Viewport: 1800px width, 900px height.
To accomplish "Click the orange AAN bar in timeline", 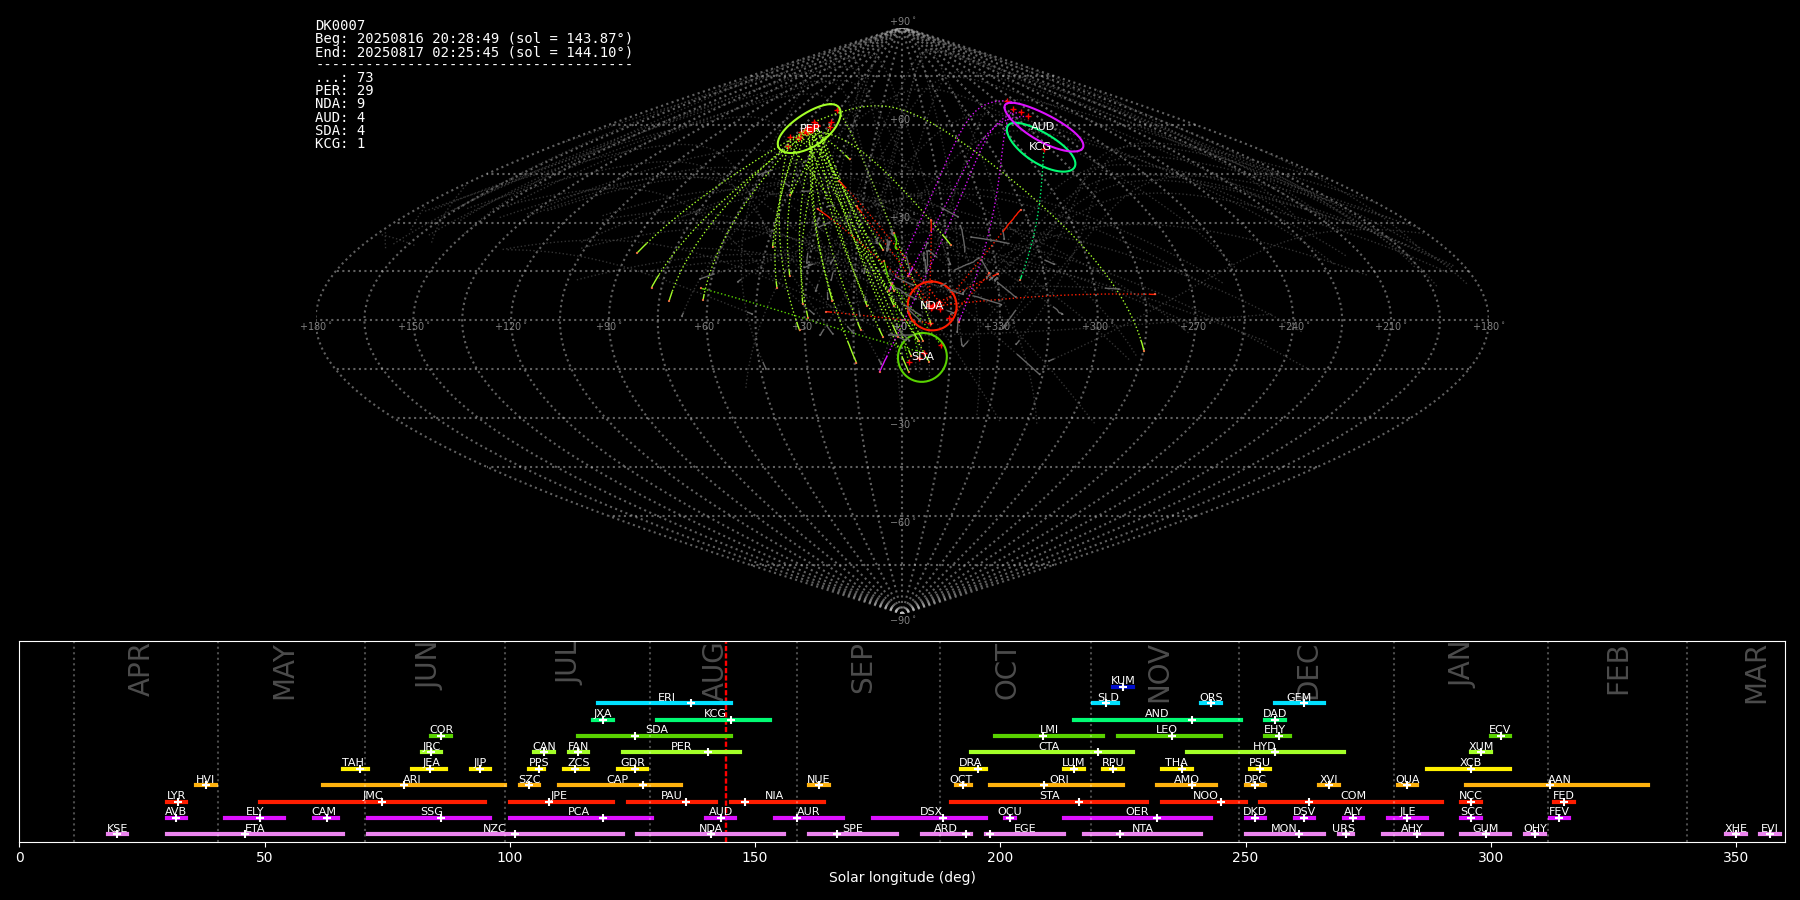I will coord(1557,785).
